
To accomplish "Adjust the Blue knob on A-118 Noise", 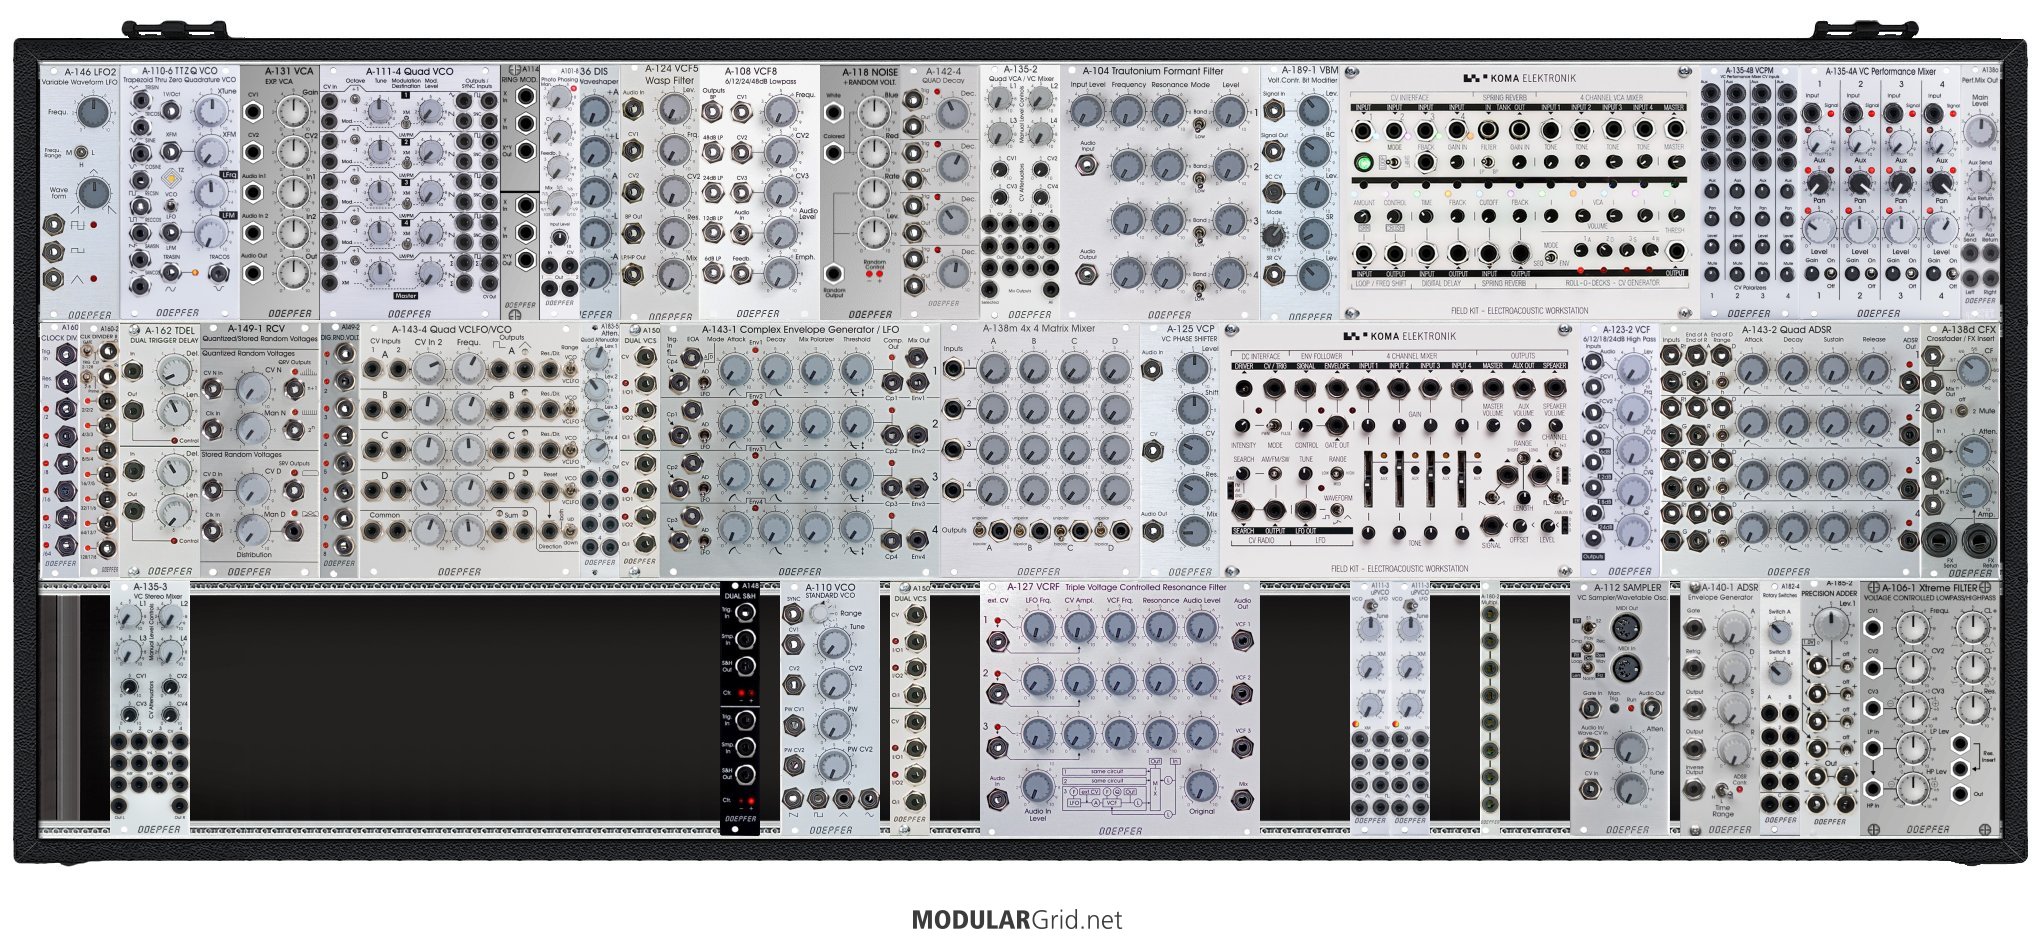I will [x=872, y=113].
